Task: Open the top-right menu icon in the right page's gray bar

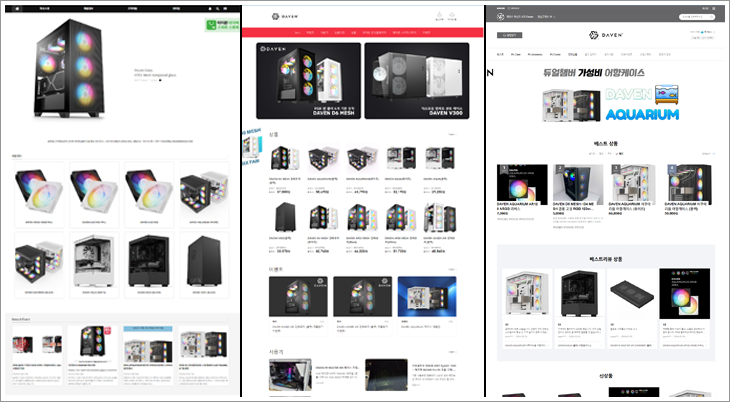Action: [714, 8]
